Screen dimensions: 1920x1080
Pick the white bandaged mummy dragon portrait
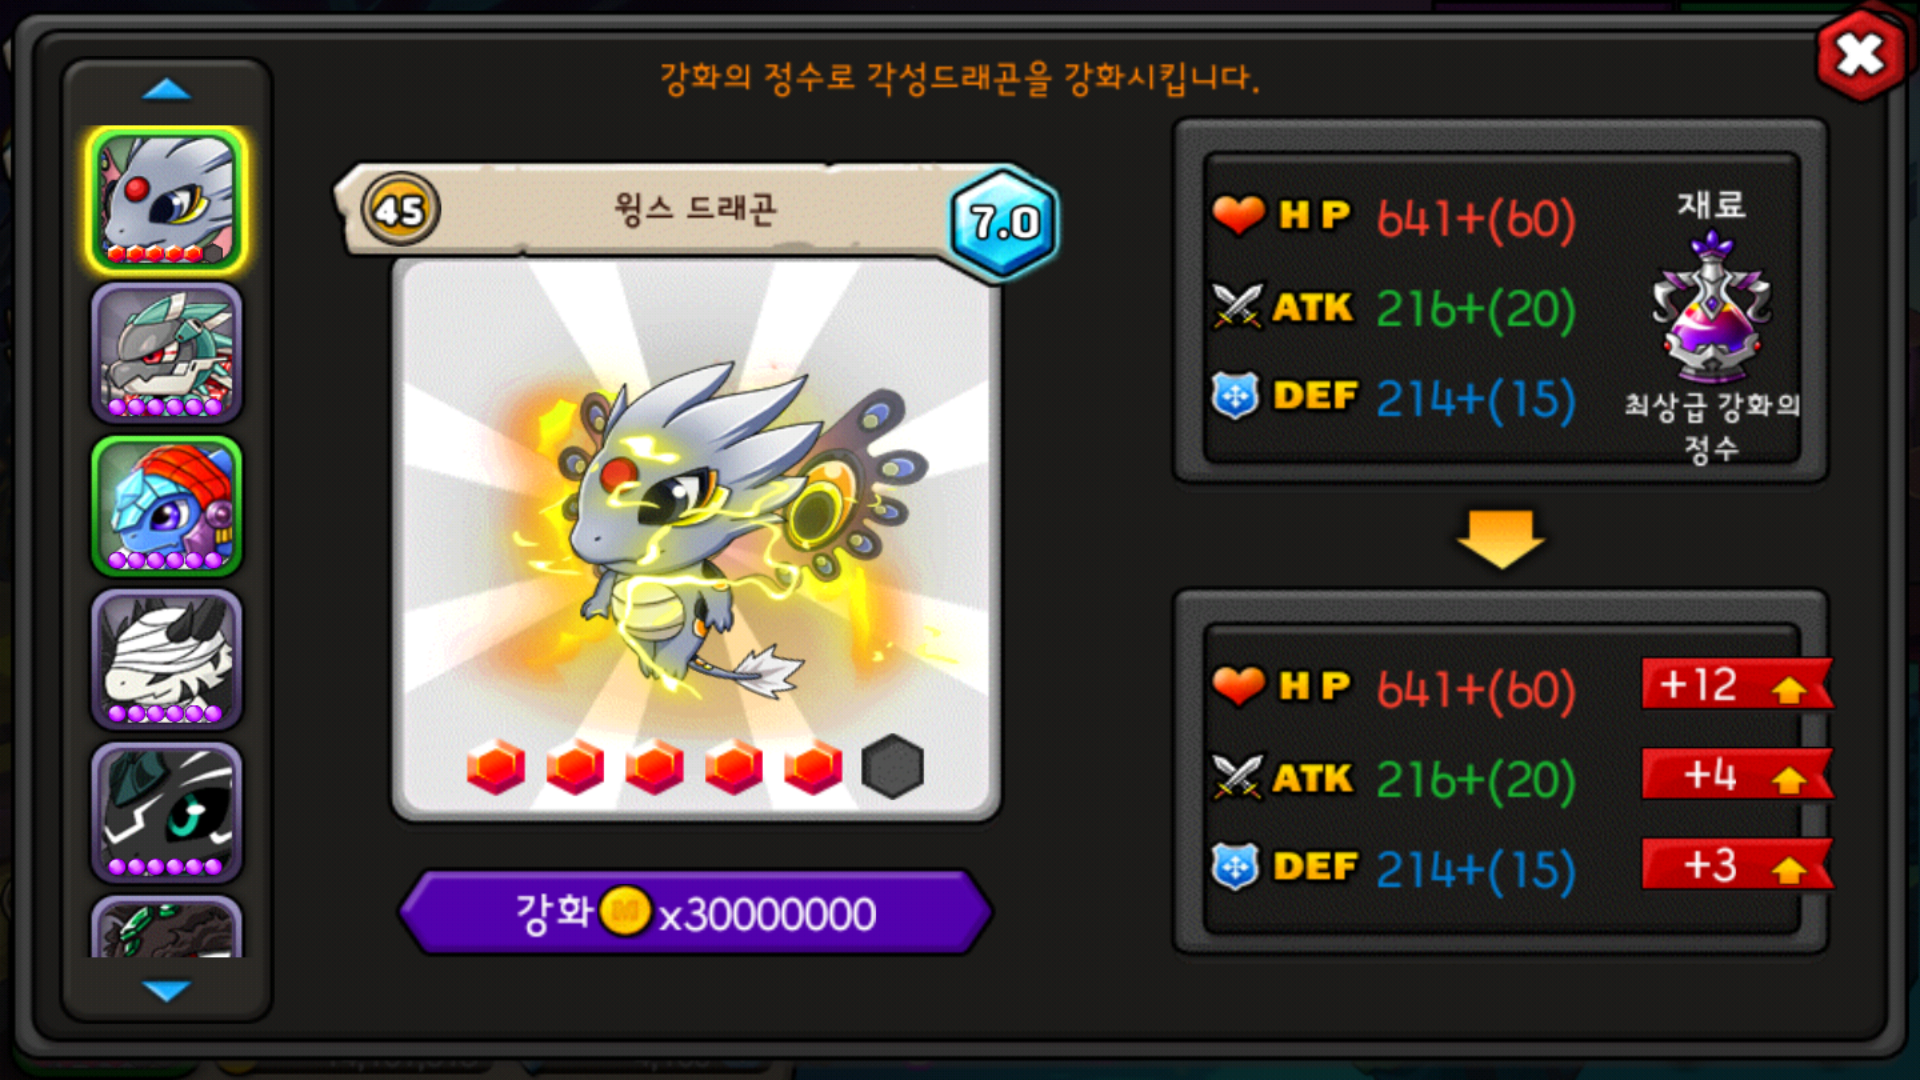[x=166, y=659]
